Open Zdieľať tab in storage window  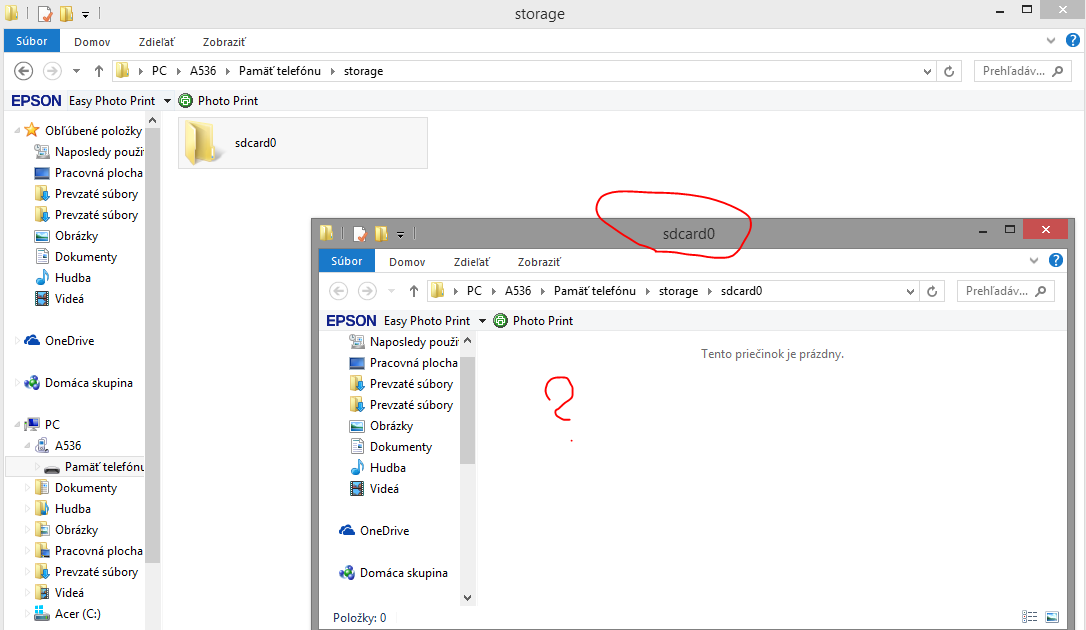157,42
